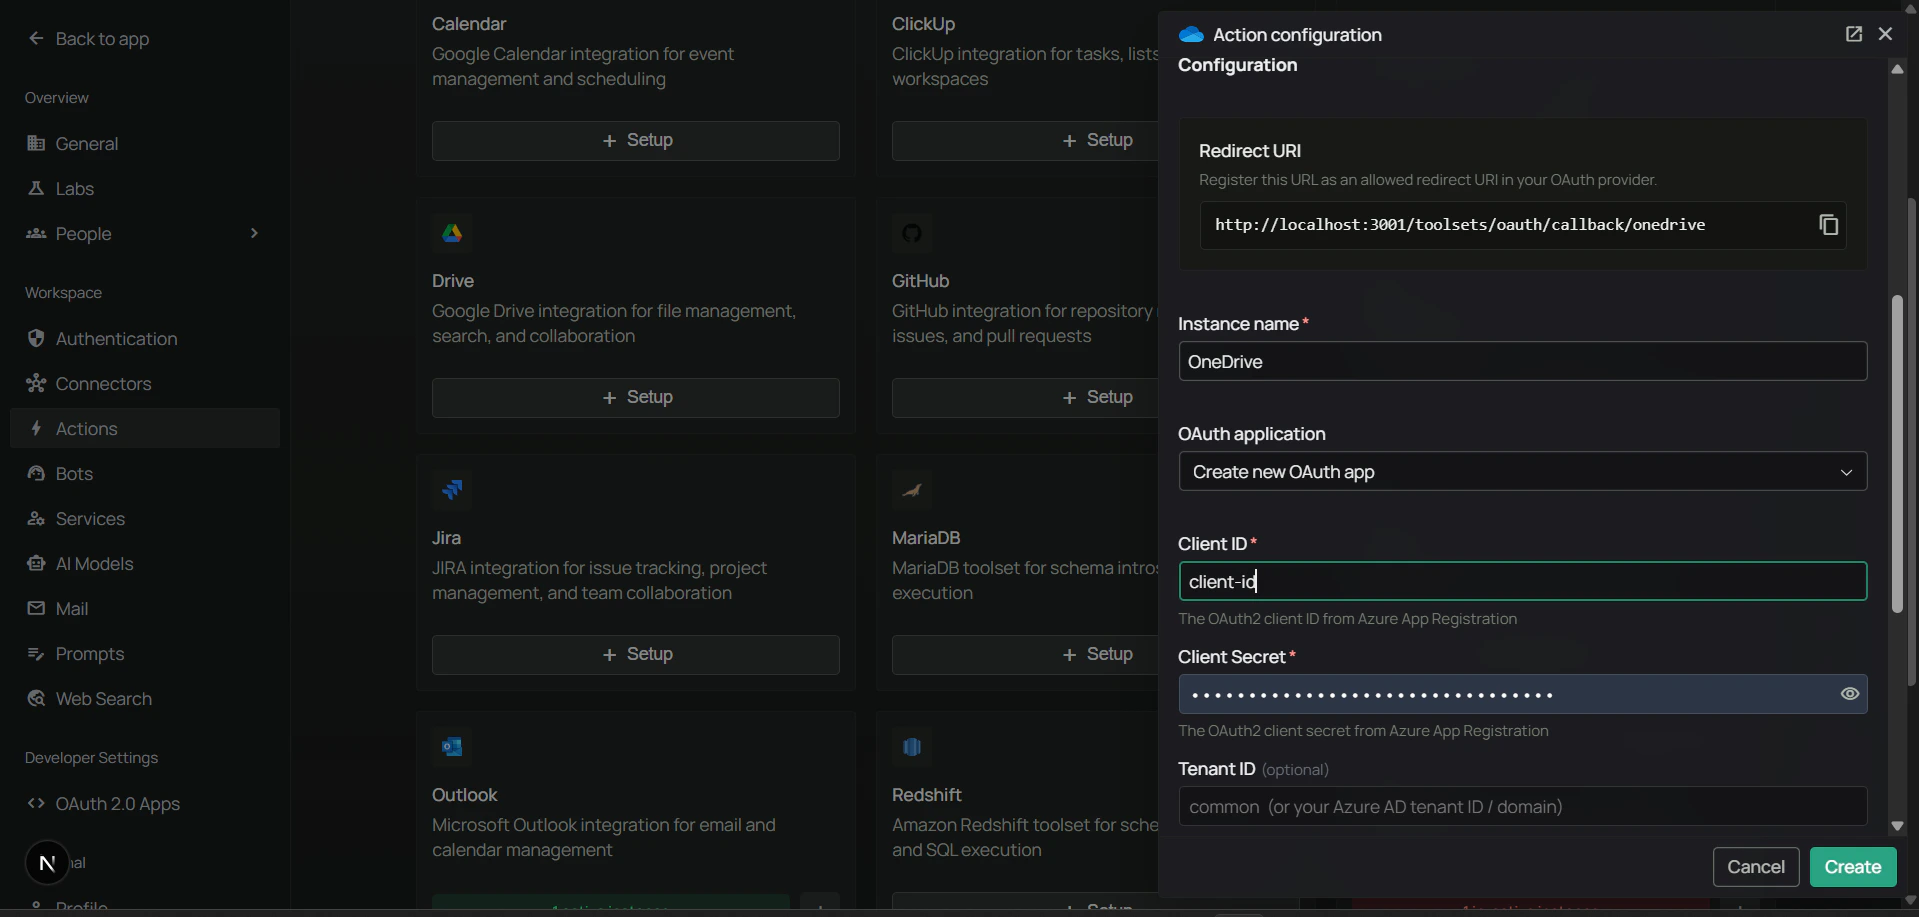The image size is (1919, 917).
Task: Set up the MariaDB integration
Action: point(1025,655)
